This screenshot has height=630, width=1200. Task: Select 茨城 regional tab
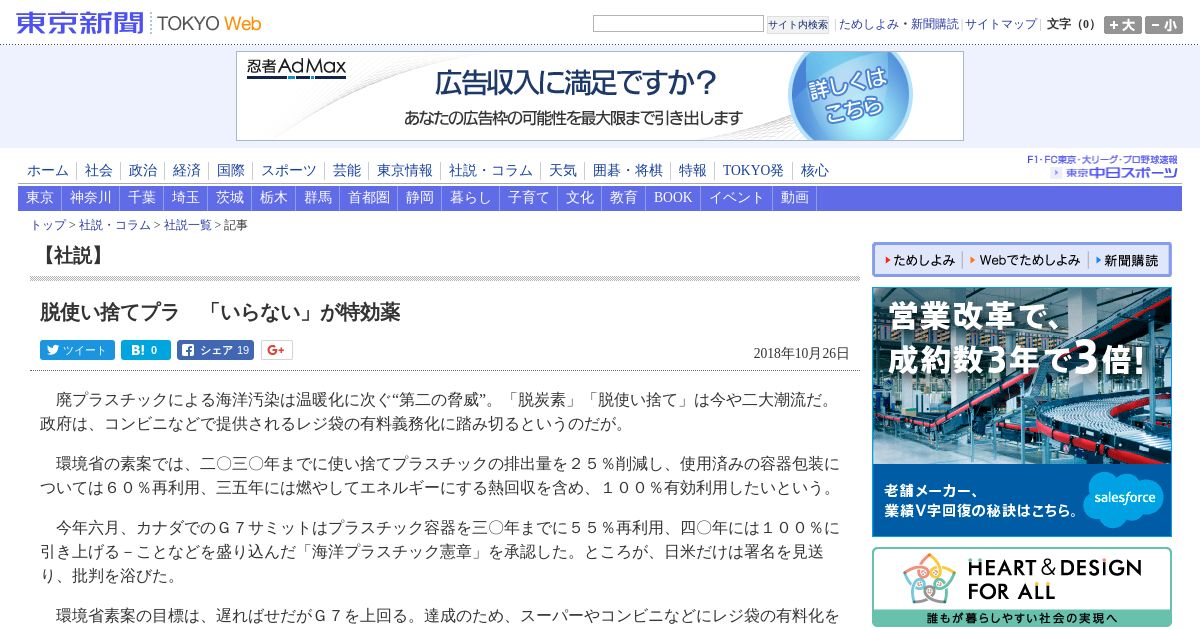[230, 198]
